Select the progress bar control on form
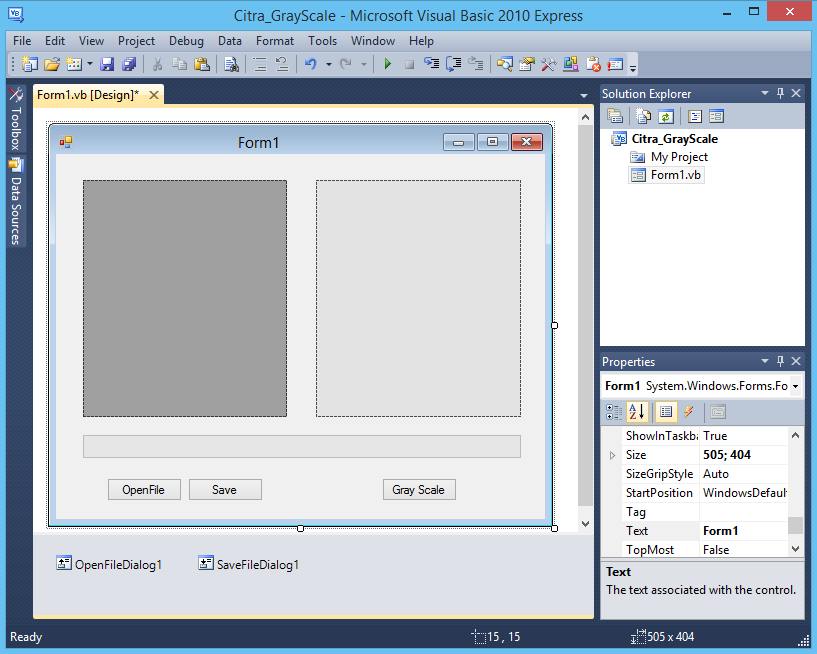The height and width of the screenshot is (654, 817). (x=302, y=447)
